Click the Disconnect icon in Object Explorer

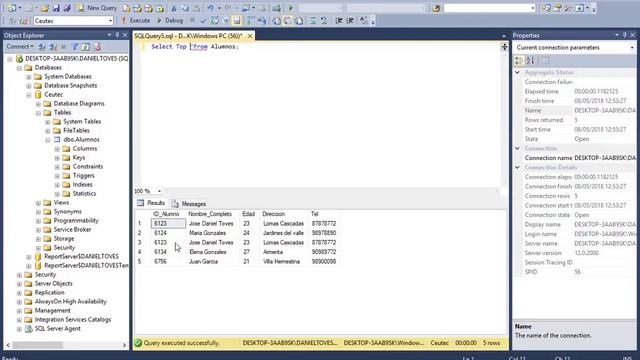pyautogui.click(x=53, y=47)
